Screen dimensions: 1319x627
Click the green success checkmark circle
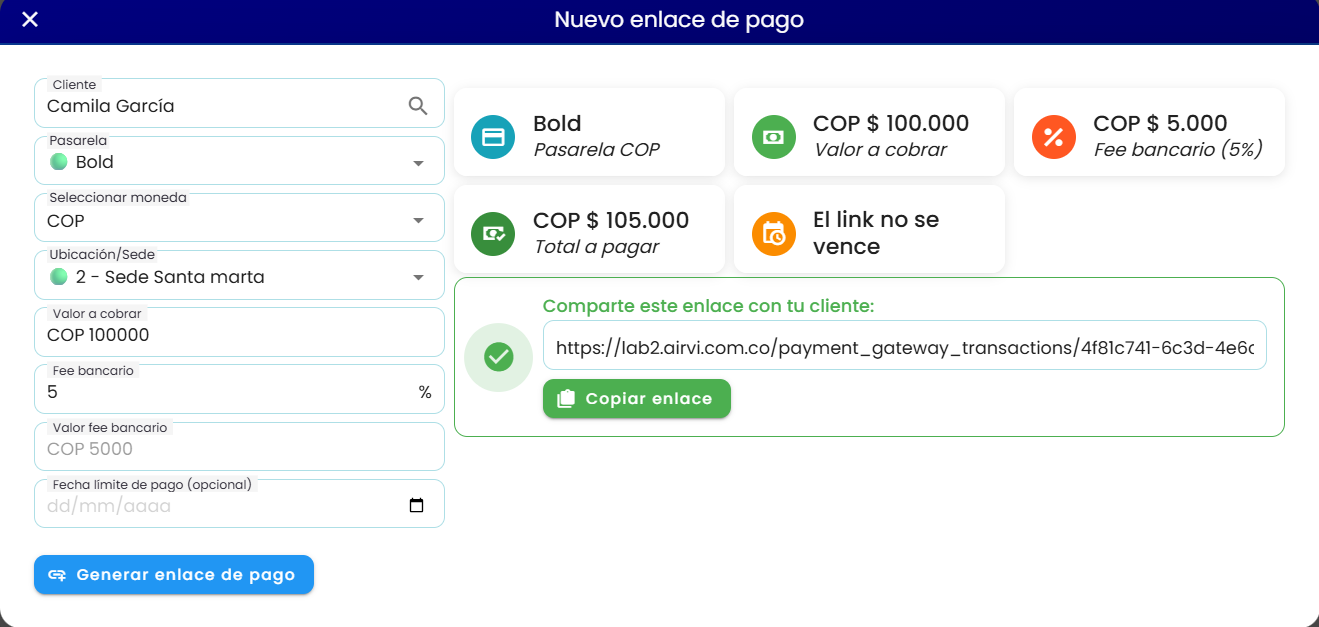(x=498, y=357)
